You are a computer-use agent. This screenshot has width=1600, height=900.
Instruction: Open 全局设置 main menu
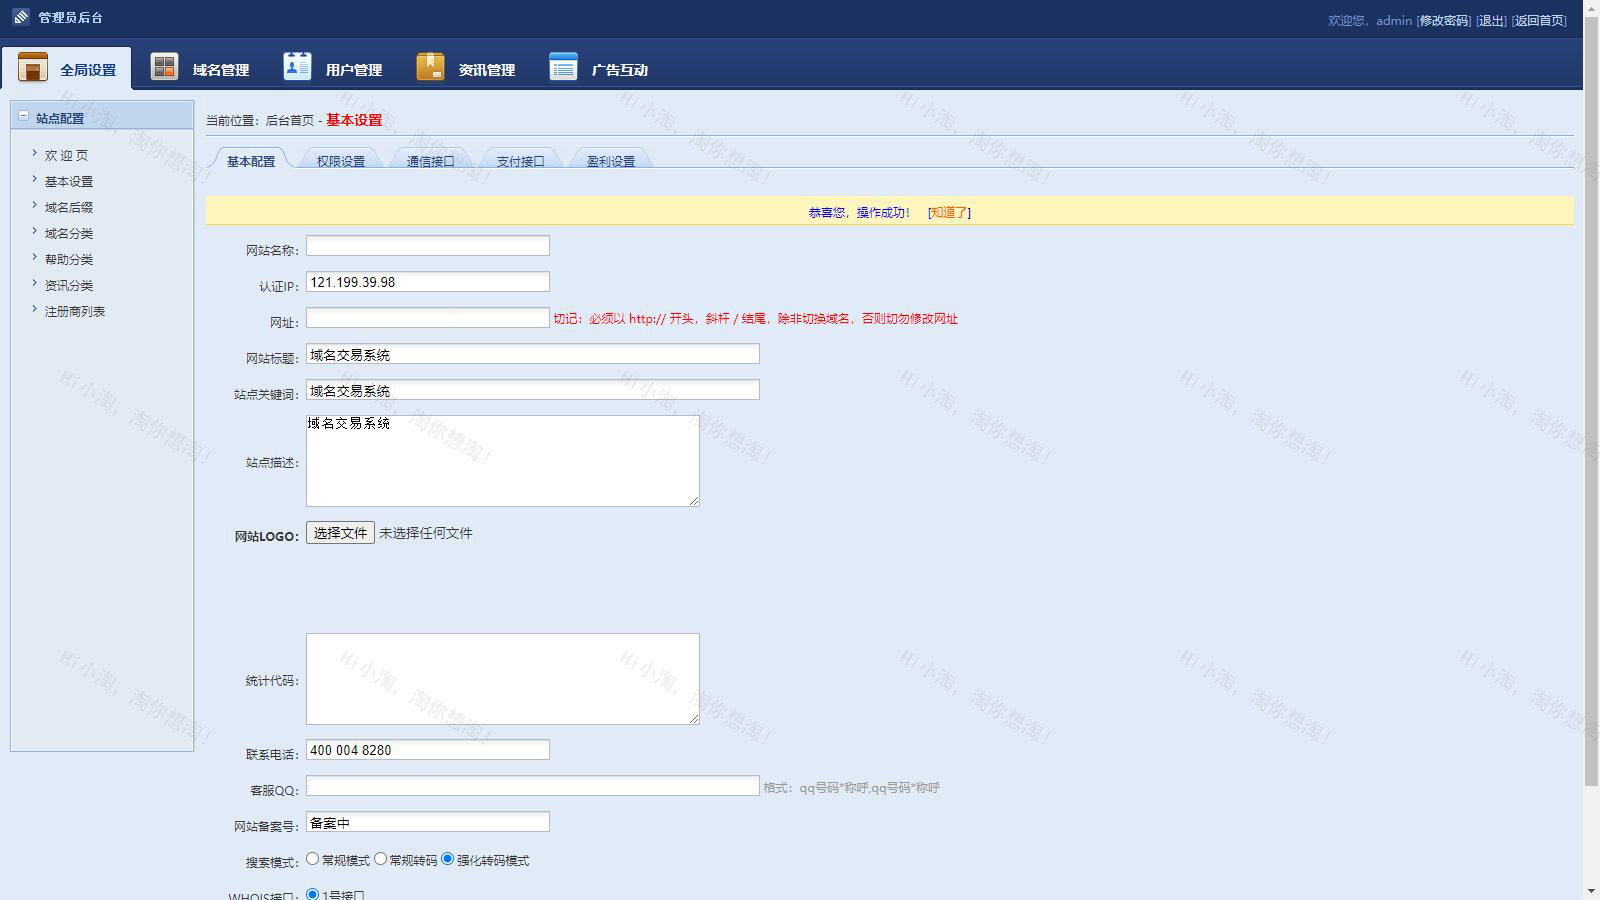[67, 68]
